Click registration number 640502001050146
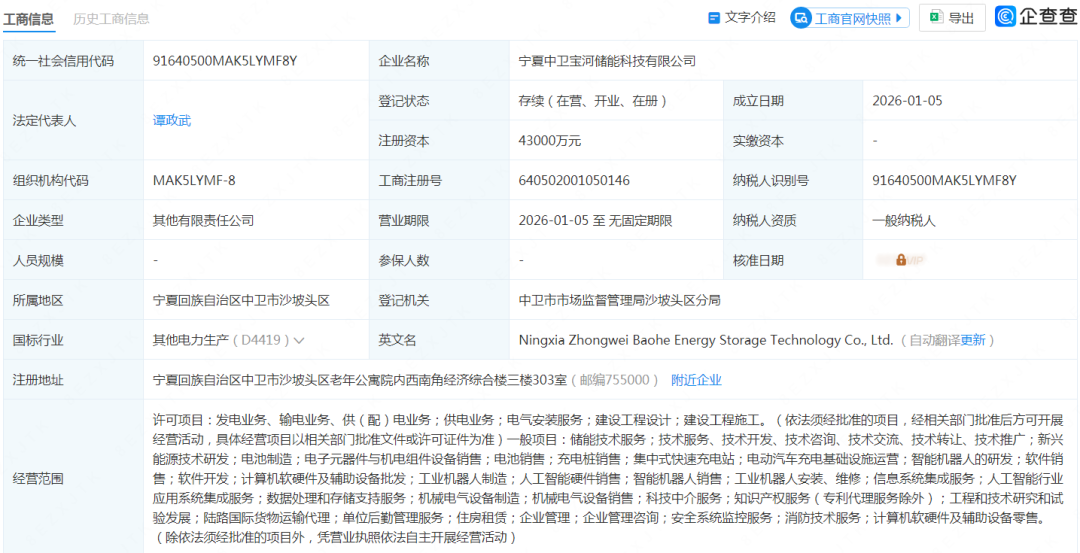Image resolution: width=1080 pixels, height=553 pixels. pyautogui.click(x=574, y=181)
